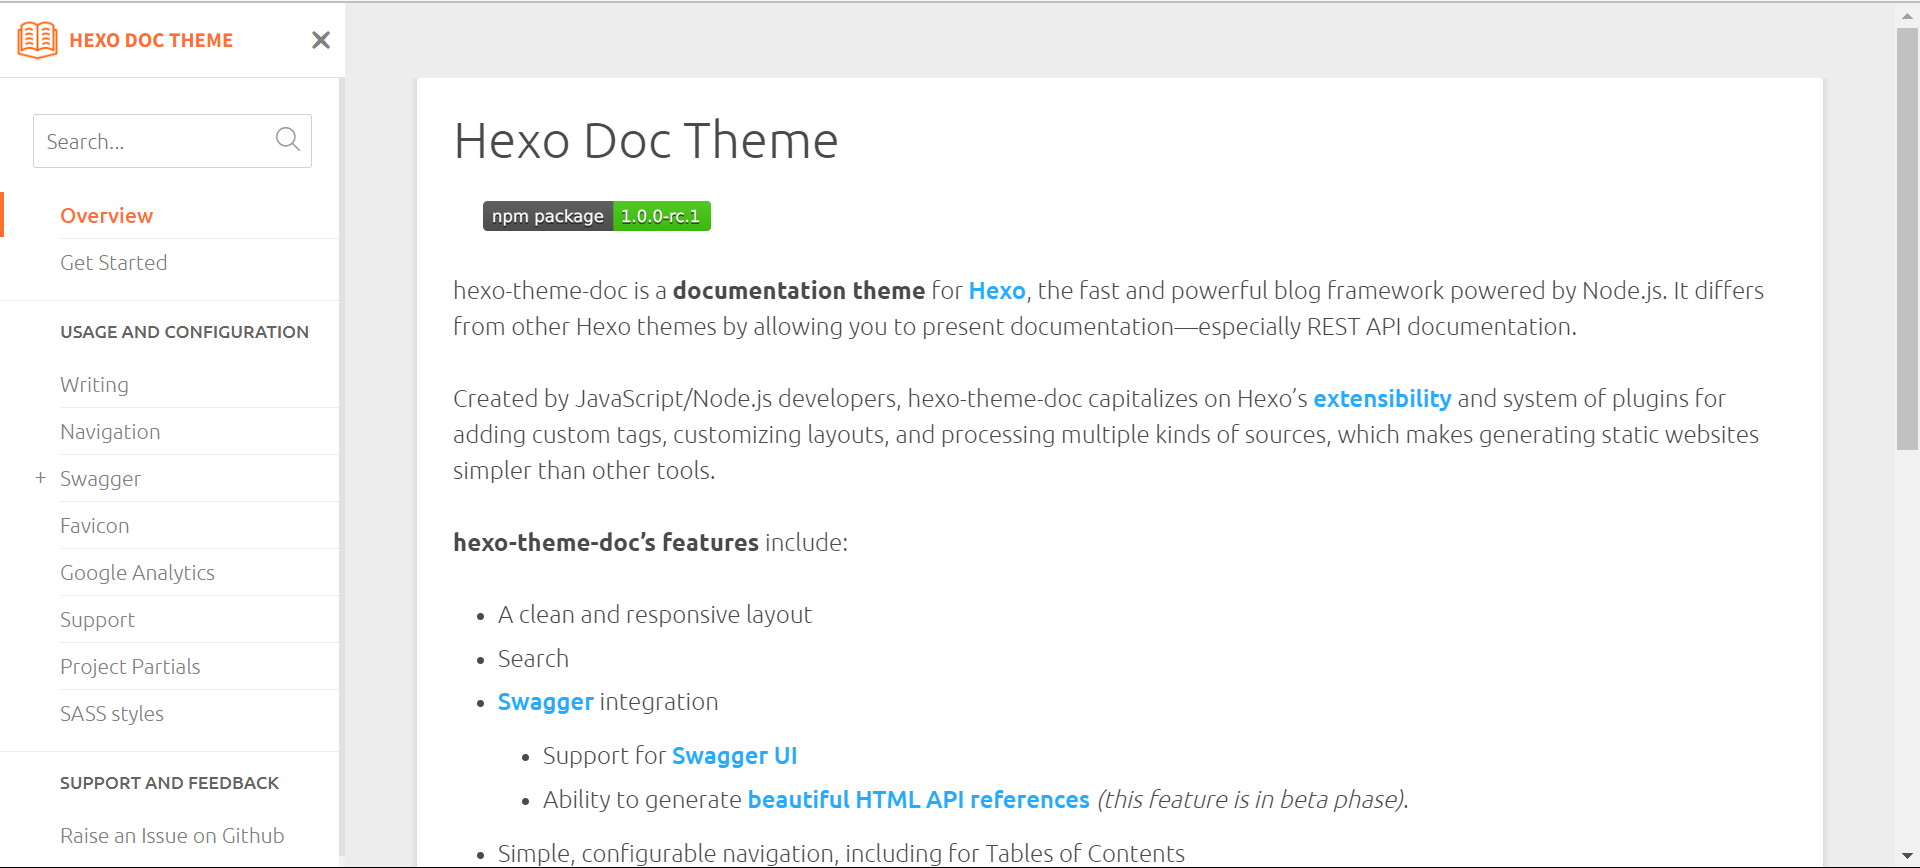This screenshot has height=868, width=1920.
Task: Click the page scrollbar down arrow
Action: click(x=1907, y=857)
